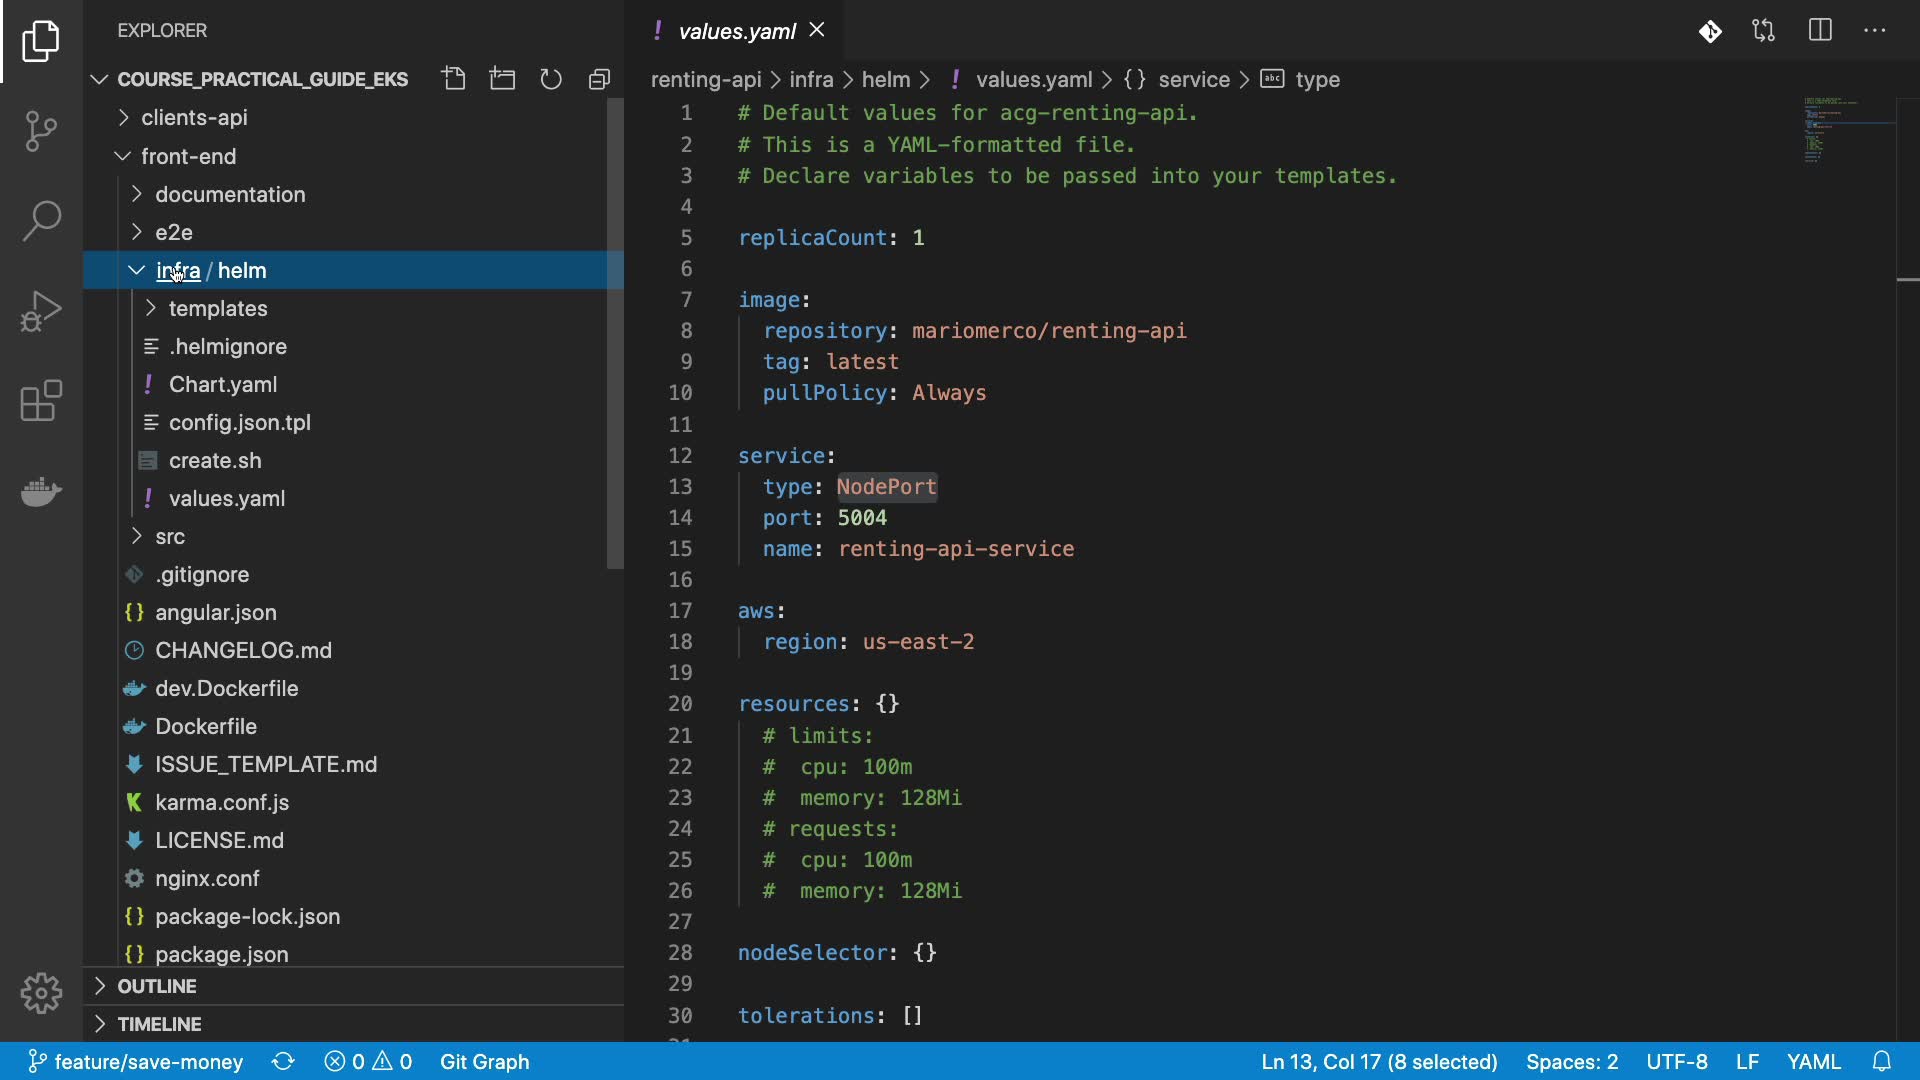The height and width of the screenshot is (1080, 1920).
Task: Click the Open Changes icon in editor toolbar
Action: tap(1764, 30)
